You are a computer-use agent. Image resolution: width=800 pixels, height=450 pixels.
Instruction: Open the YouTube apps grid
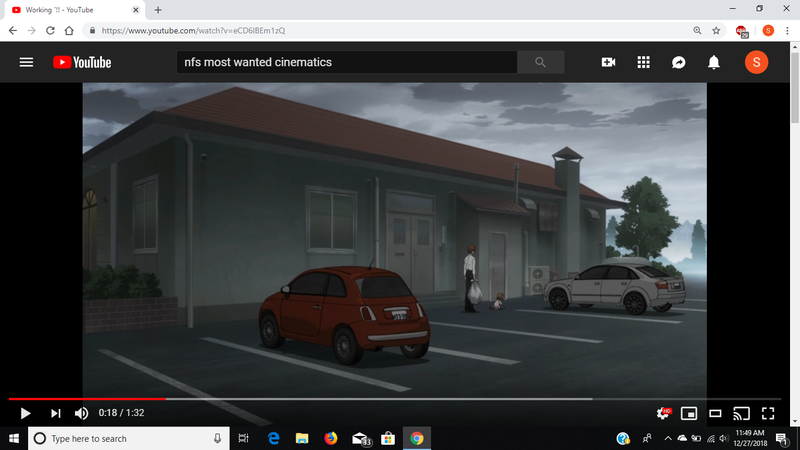click(x=643, y=62)
